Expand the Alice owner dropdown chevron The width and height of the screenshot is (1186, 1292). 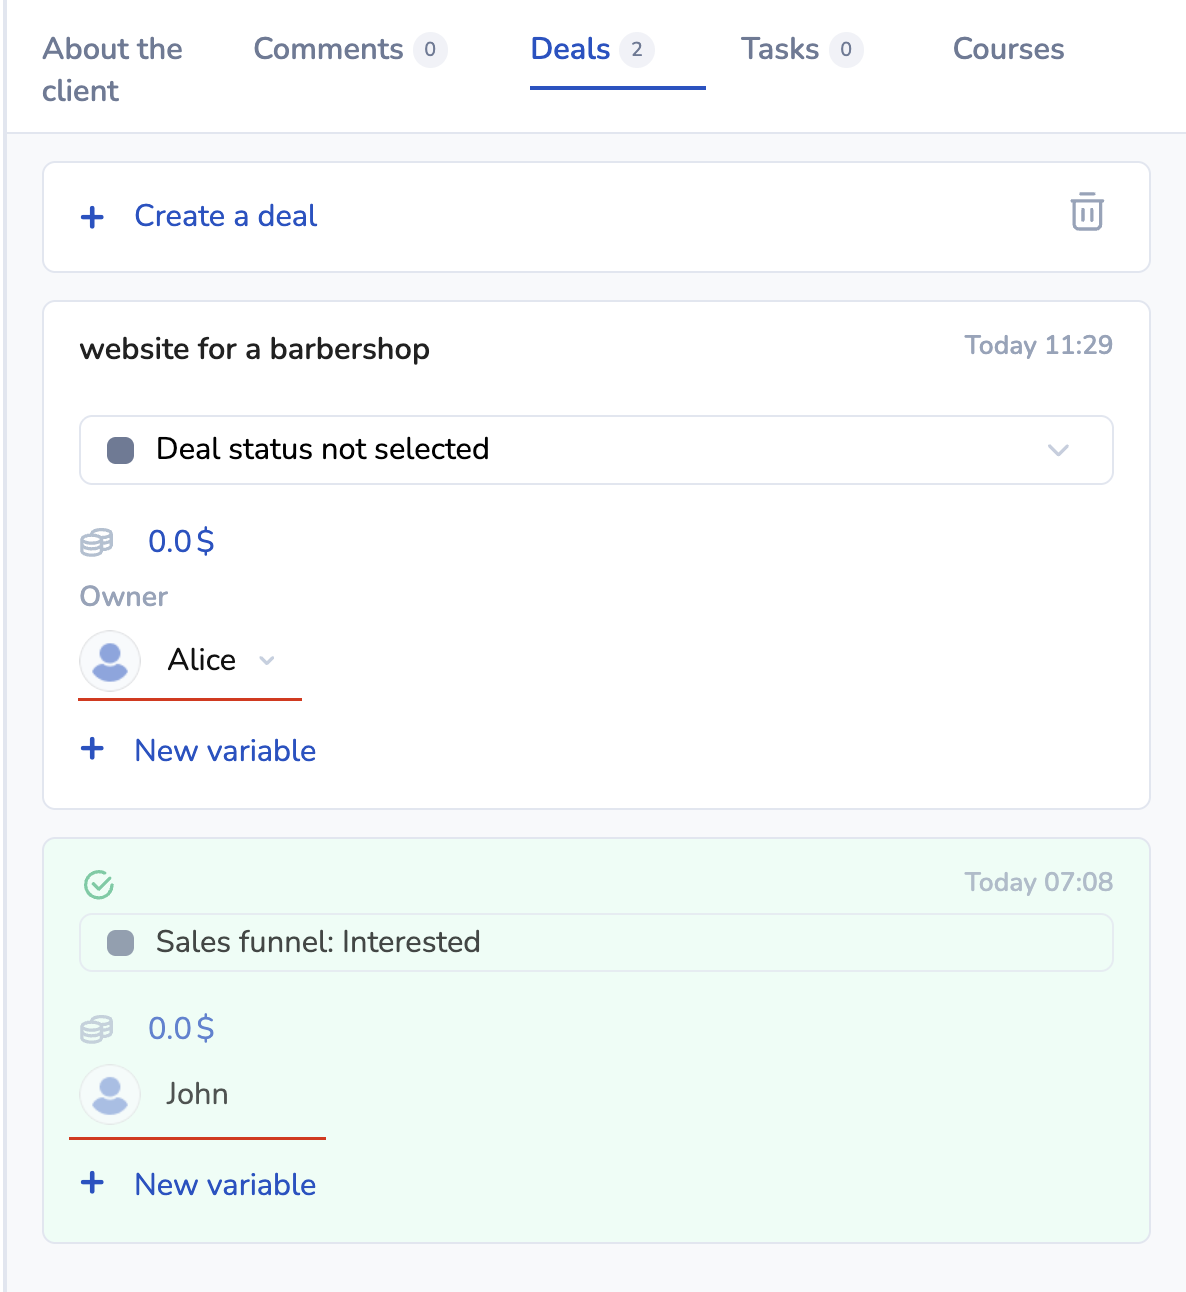tap(267, 660)
